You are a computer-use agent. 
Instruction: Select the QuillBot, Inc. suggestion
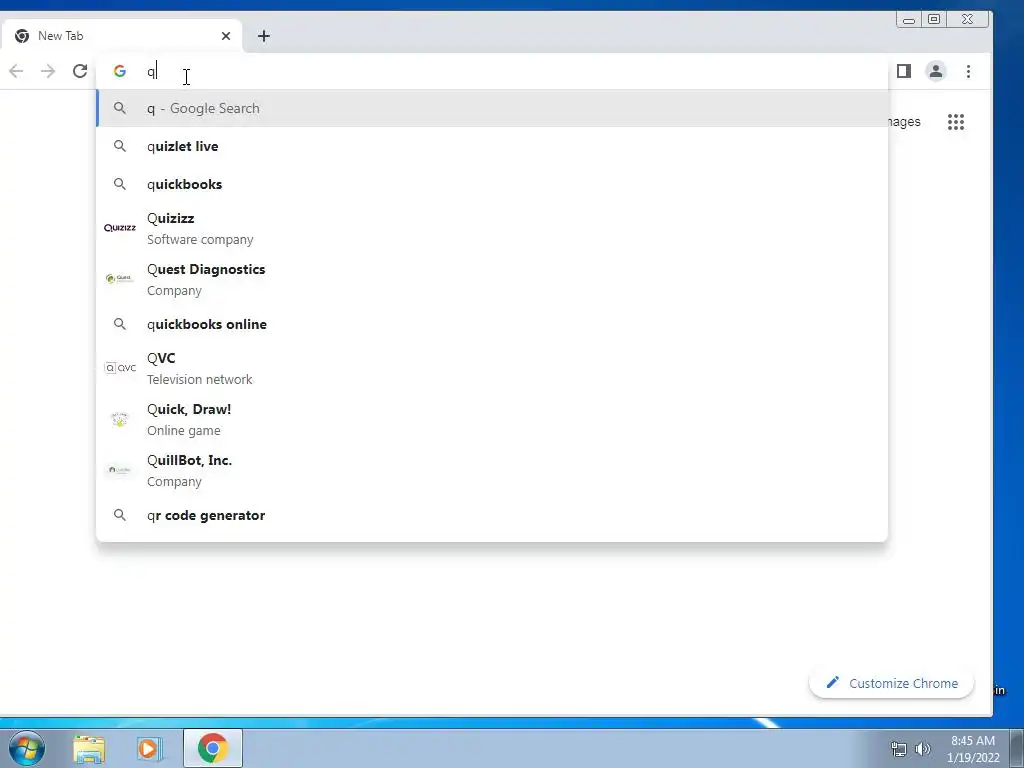(x=492, y=470)
